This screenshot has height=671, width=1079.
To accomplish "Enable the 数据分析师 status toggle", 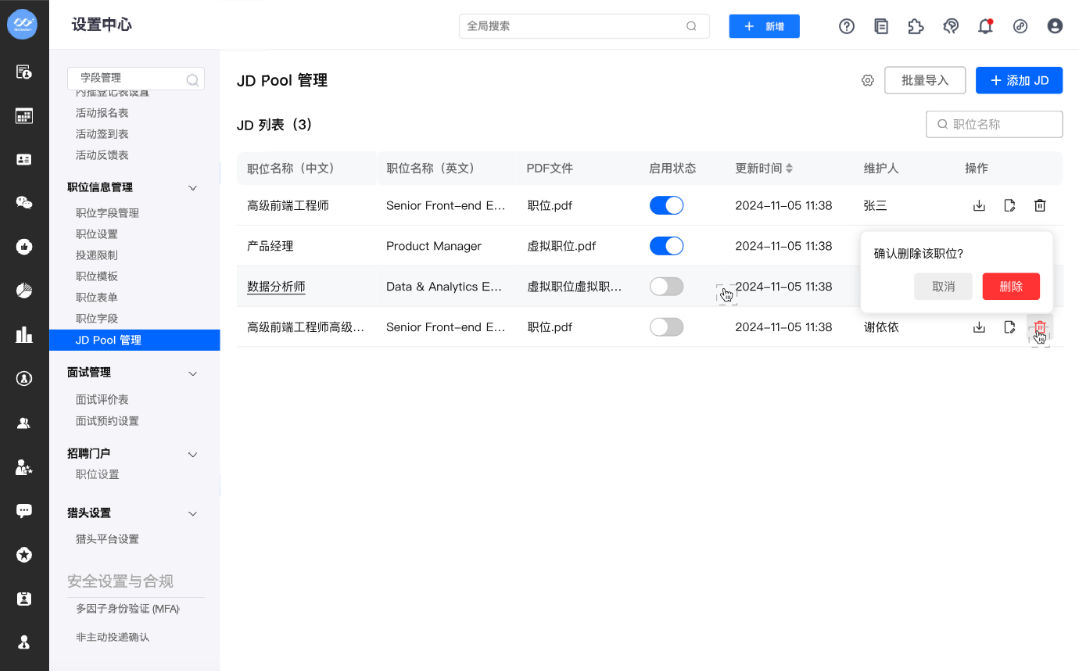I will (x=666, y=286).
